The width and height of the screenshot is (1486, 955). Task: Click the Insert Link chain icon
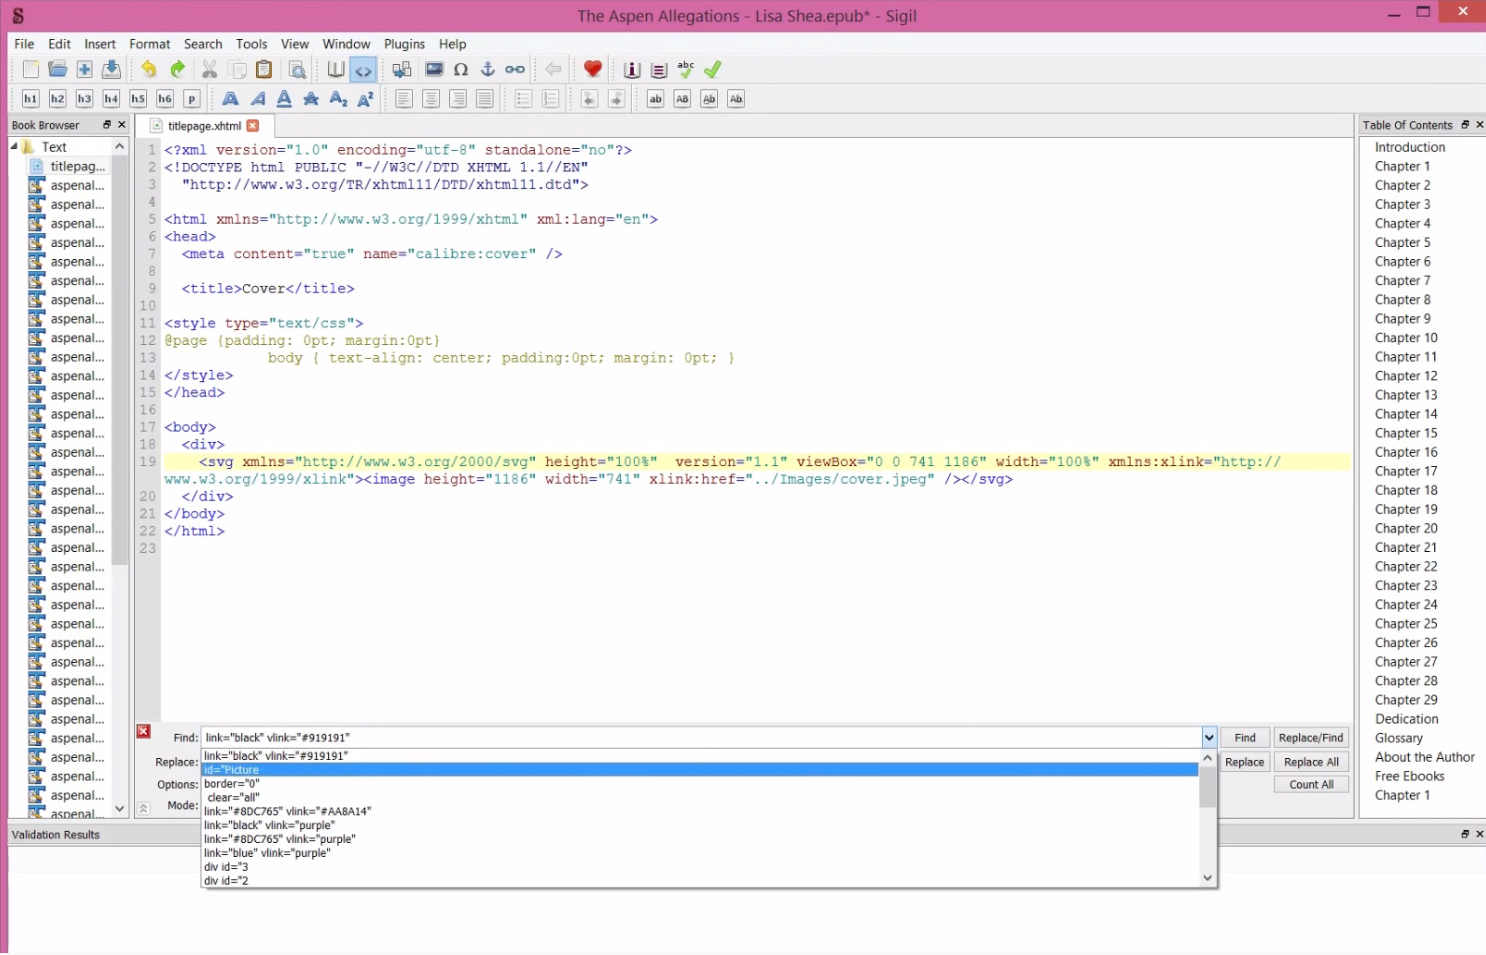(x=515, y=70)
